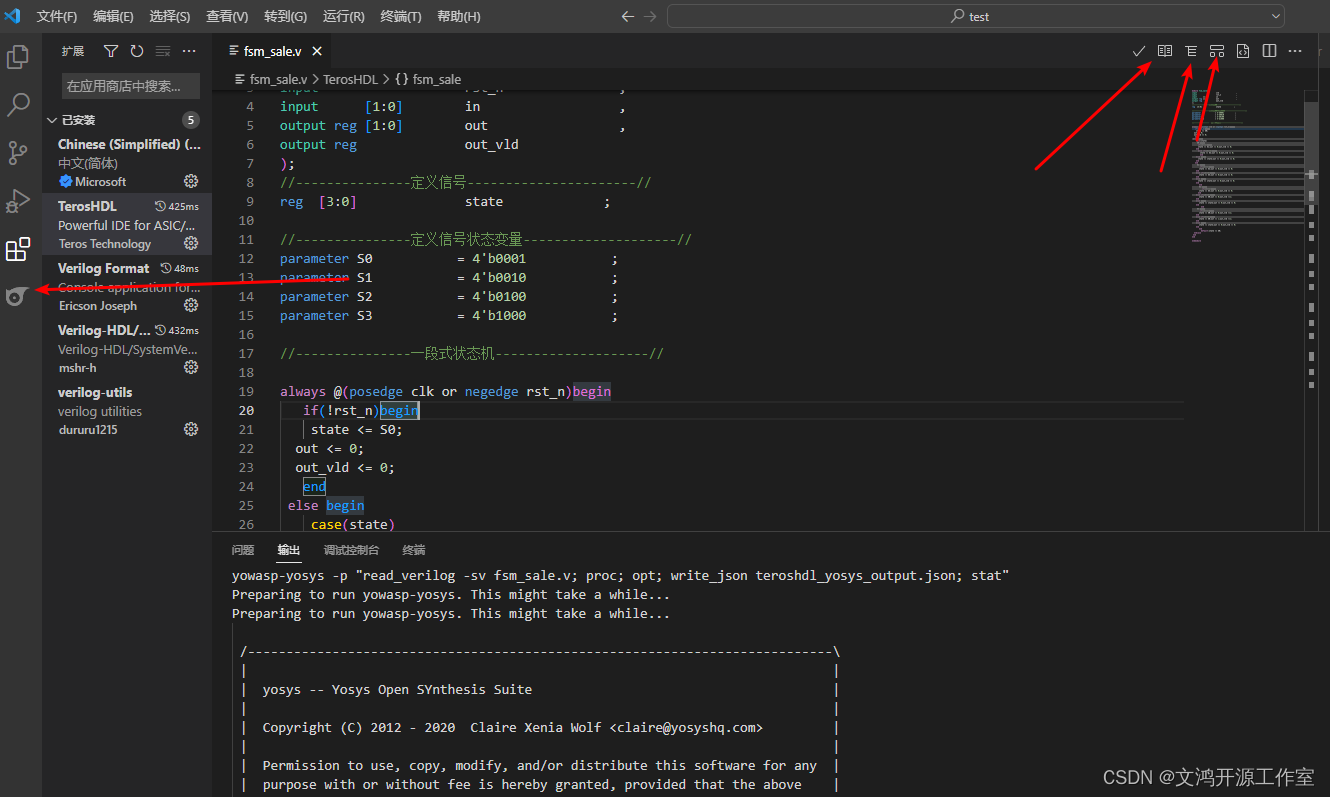Open the 选择(S) menu
This screenshot has width=1330, height=797.
click(170, 16)
